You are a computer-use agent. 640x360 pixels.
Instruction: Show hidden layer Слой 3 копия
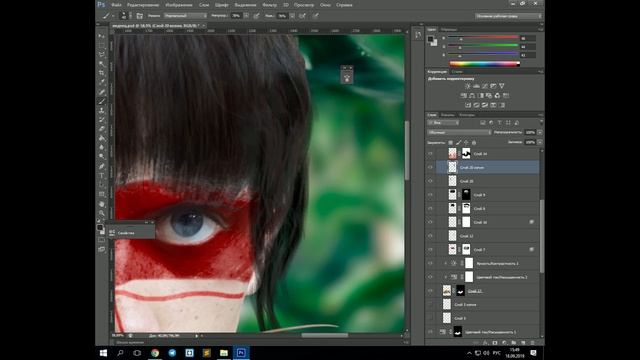click(x=430, y=304)
